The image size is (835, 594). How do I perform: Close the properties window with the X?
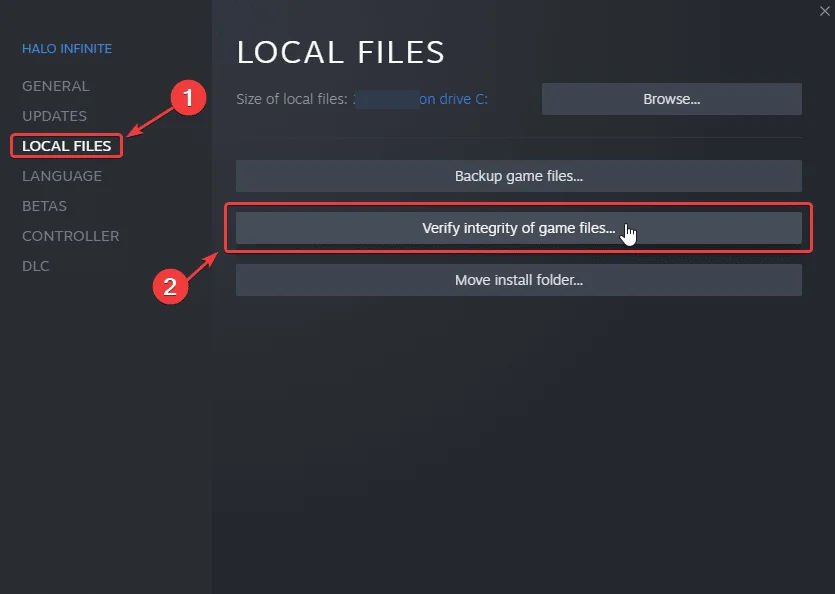point(823,10)
